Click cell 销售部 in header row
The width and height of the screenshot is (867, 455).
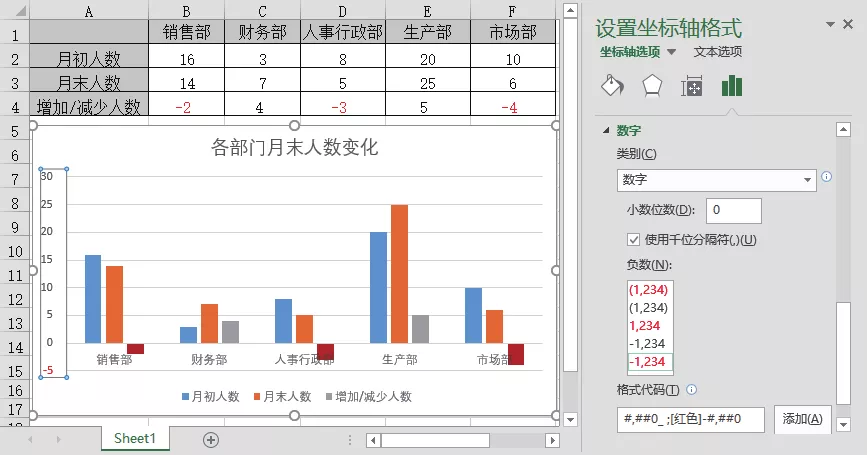coord(186,32)
